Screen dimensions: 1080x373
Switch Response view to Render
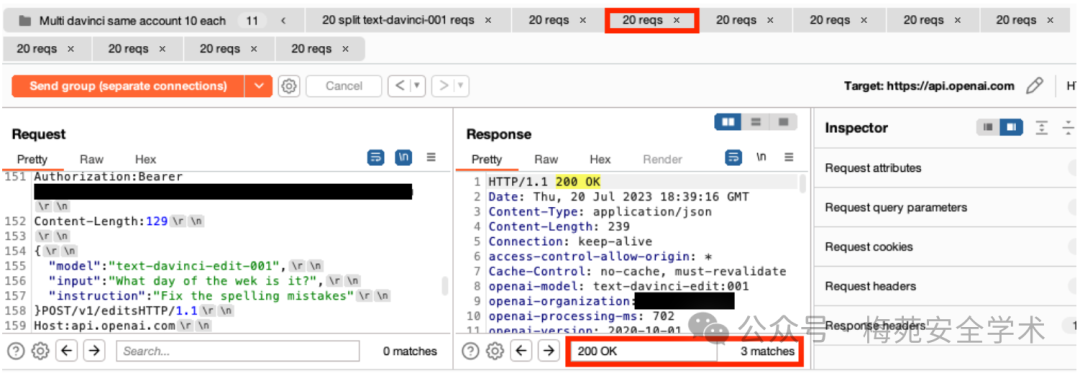coord(662,159)
